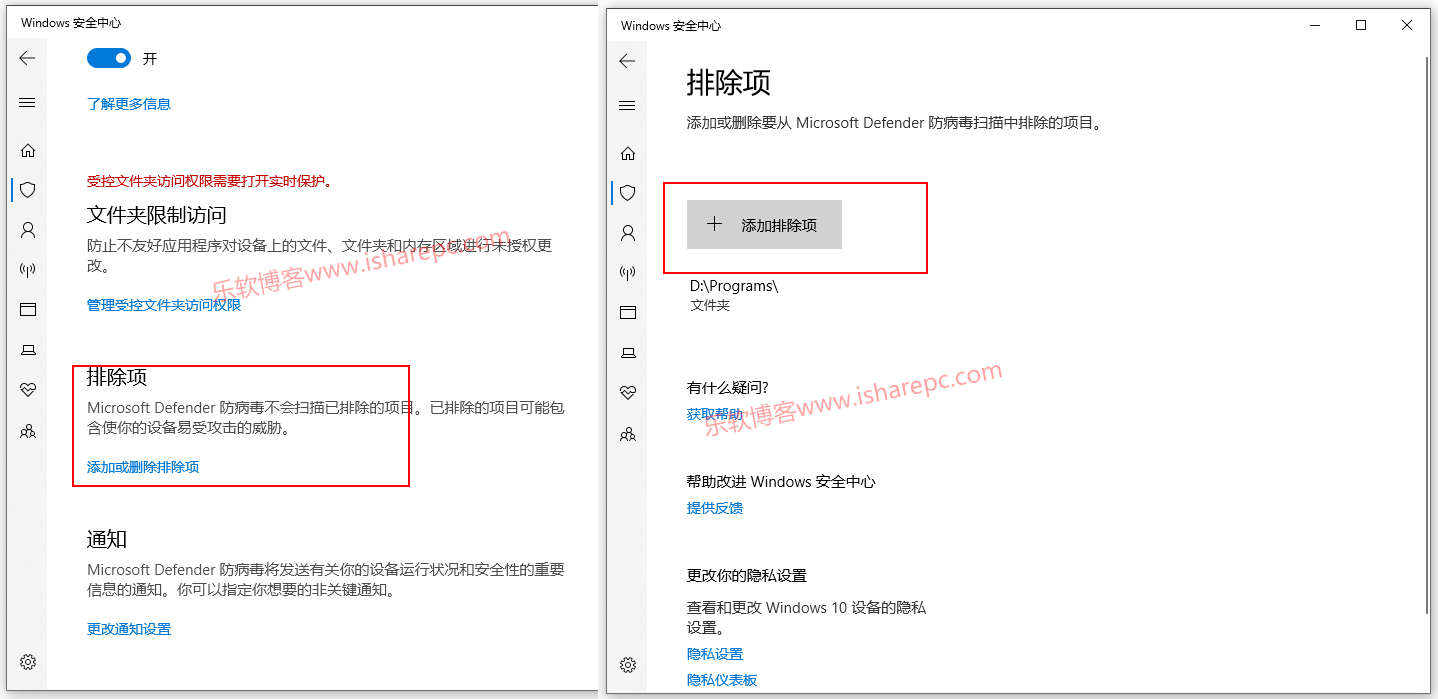Click the 添加排除项 button
The height and width of the screenshot is (699, 1438).
[x=764, y=225]
